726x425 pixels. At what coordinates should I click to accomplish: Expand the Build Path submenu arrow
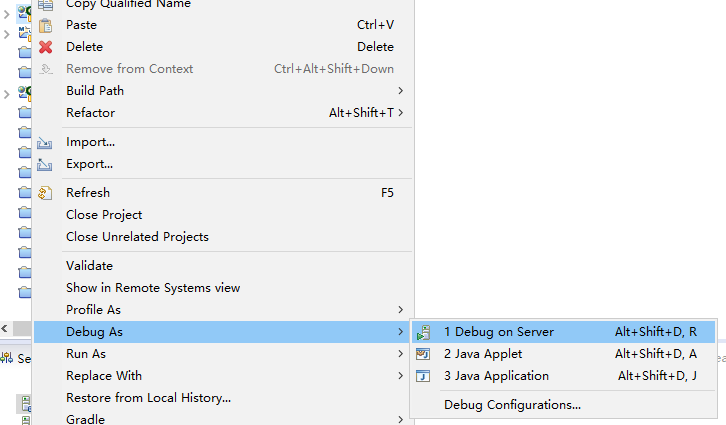coord(400,91)
